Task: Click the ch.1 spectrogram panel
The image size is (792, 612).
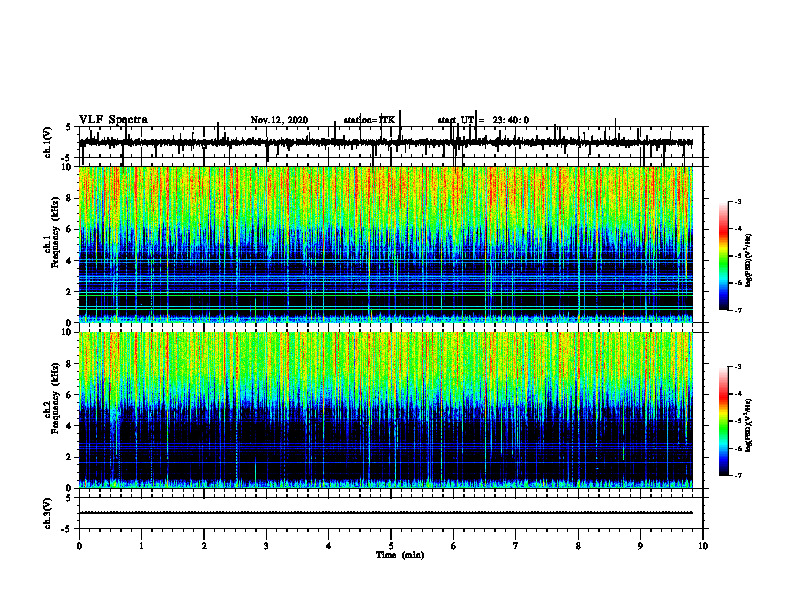Action: (385, 244)
